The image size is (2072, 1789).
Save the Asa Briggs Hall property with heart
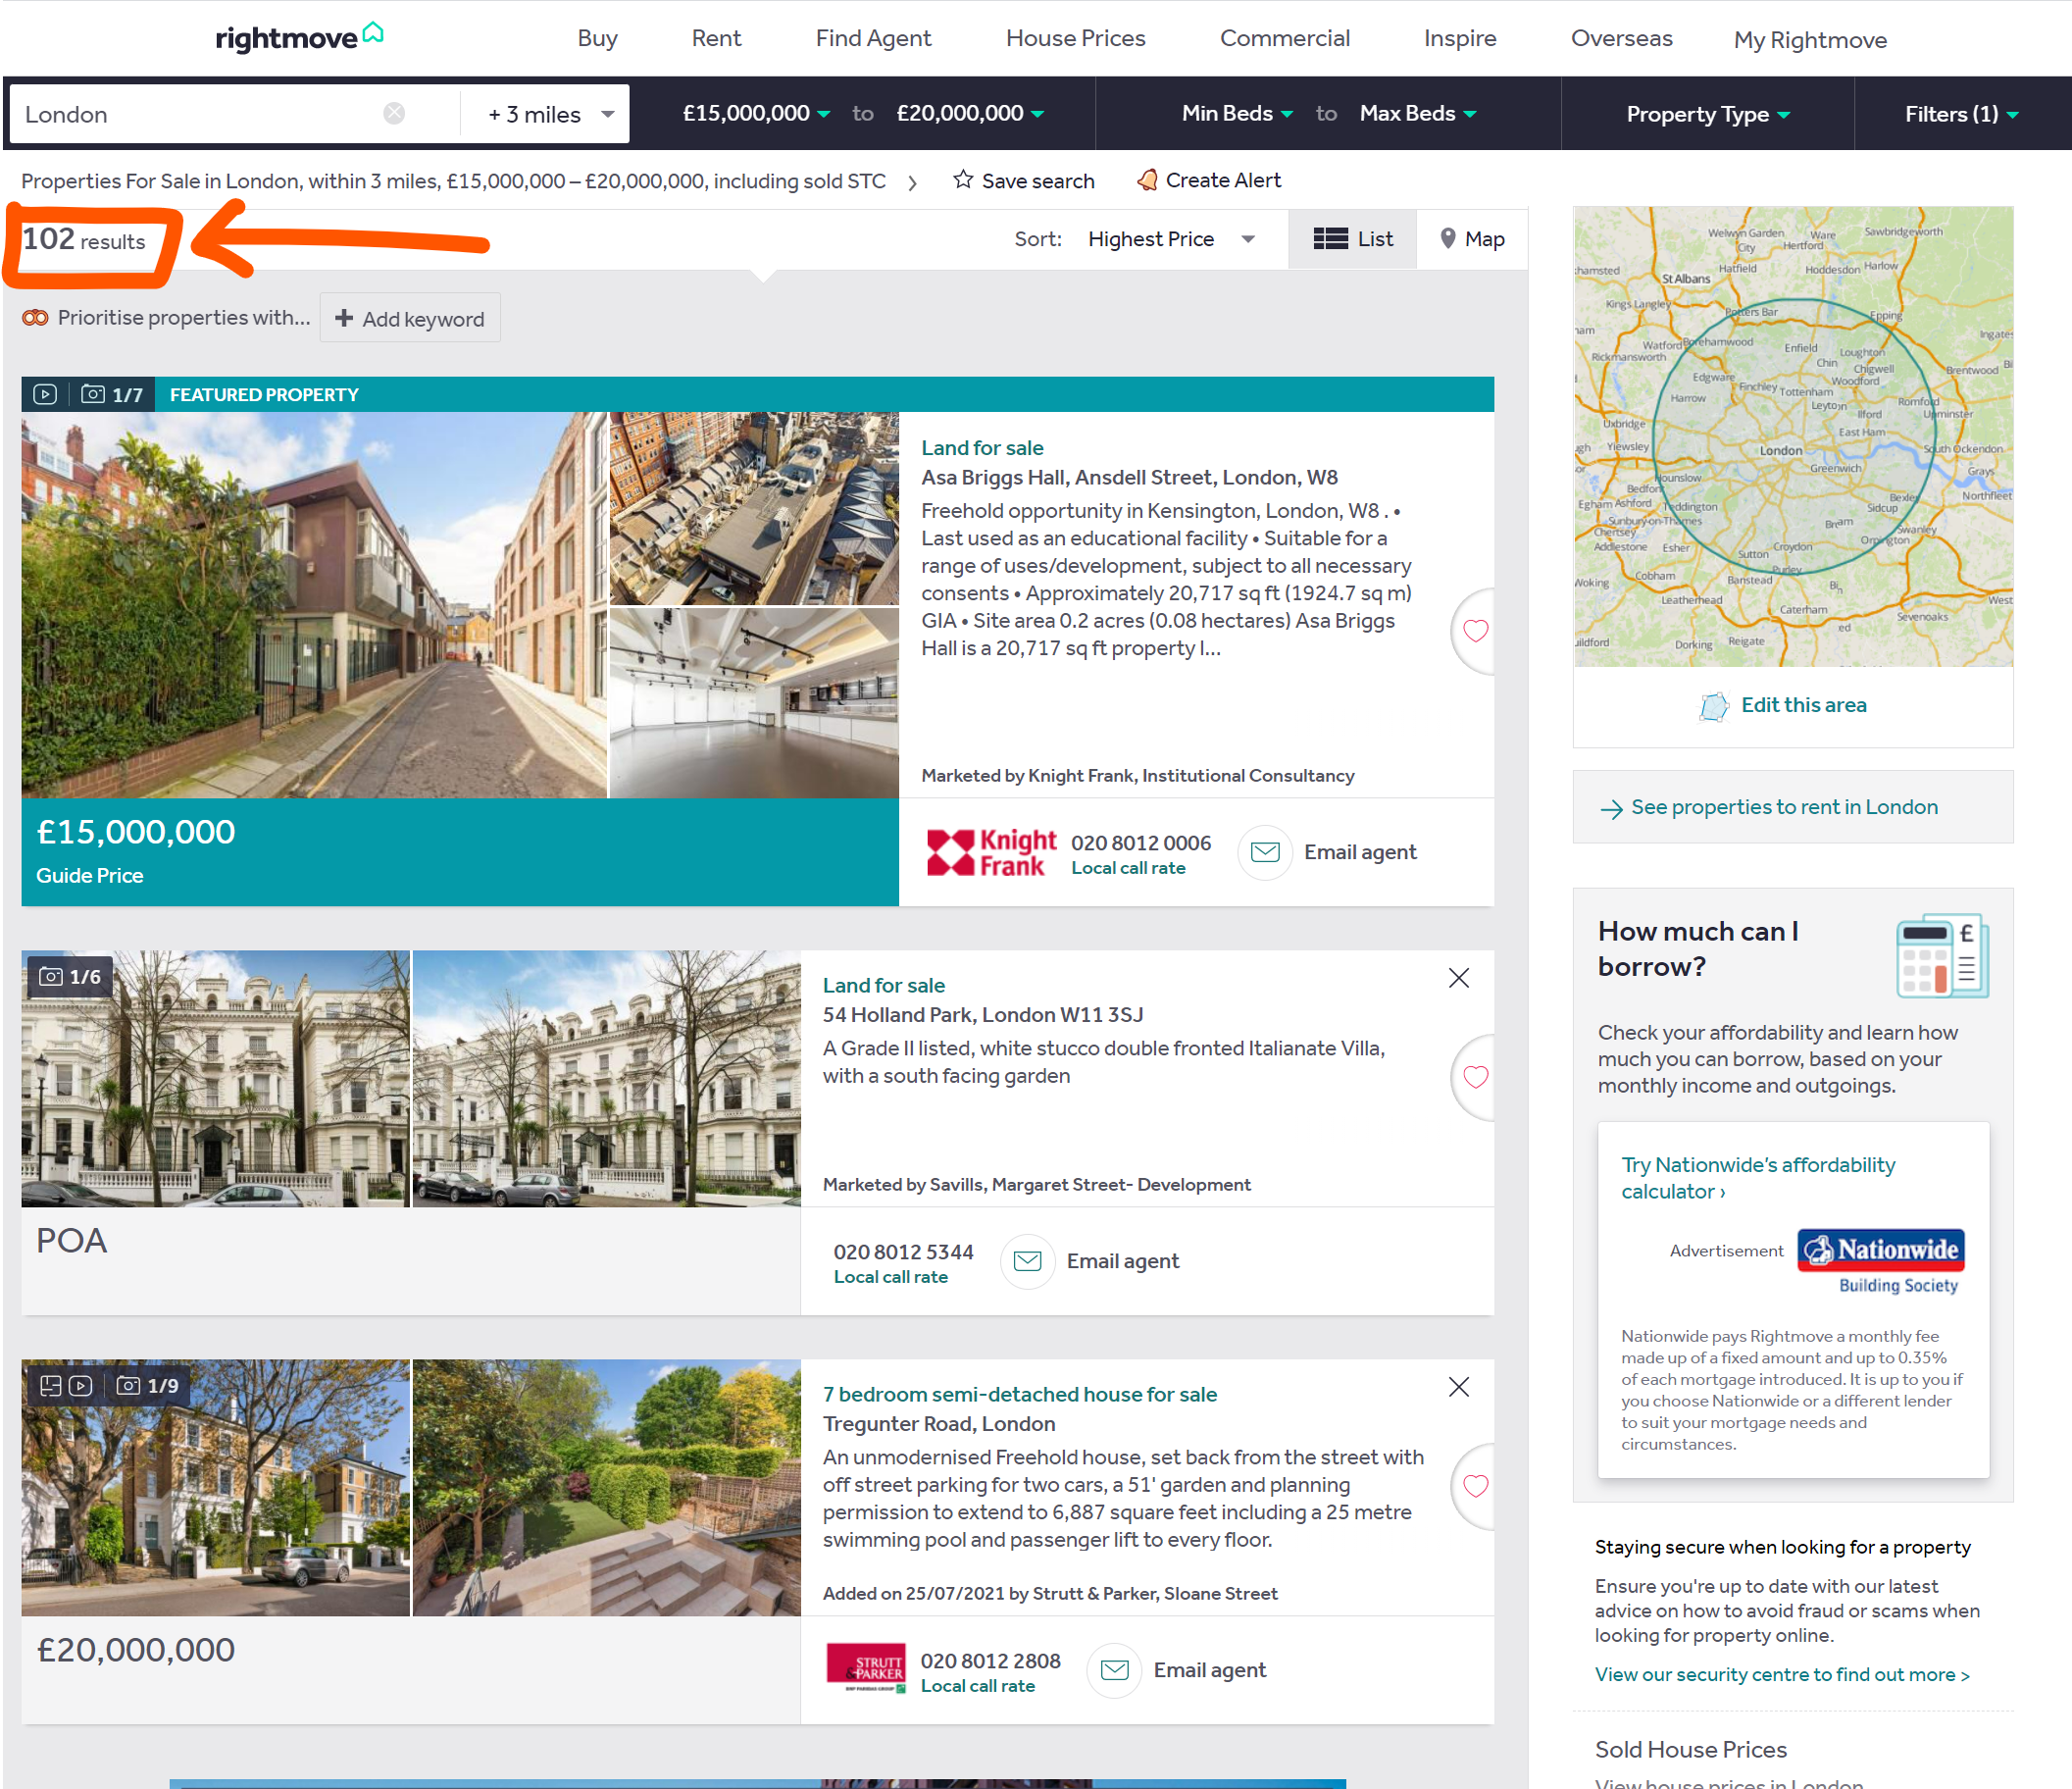click(1475, 631)
